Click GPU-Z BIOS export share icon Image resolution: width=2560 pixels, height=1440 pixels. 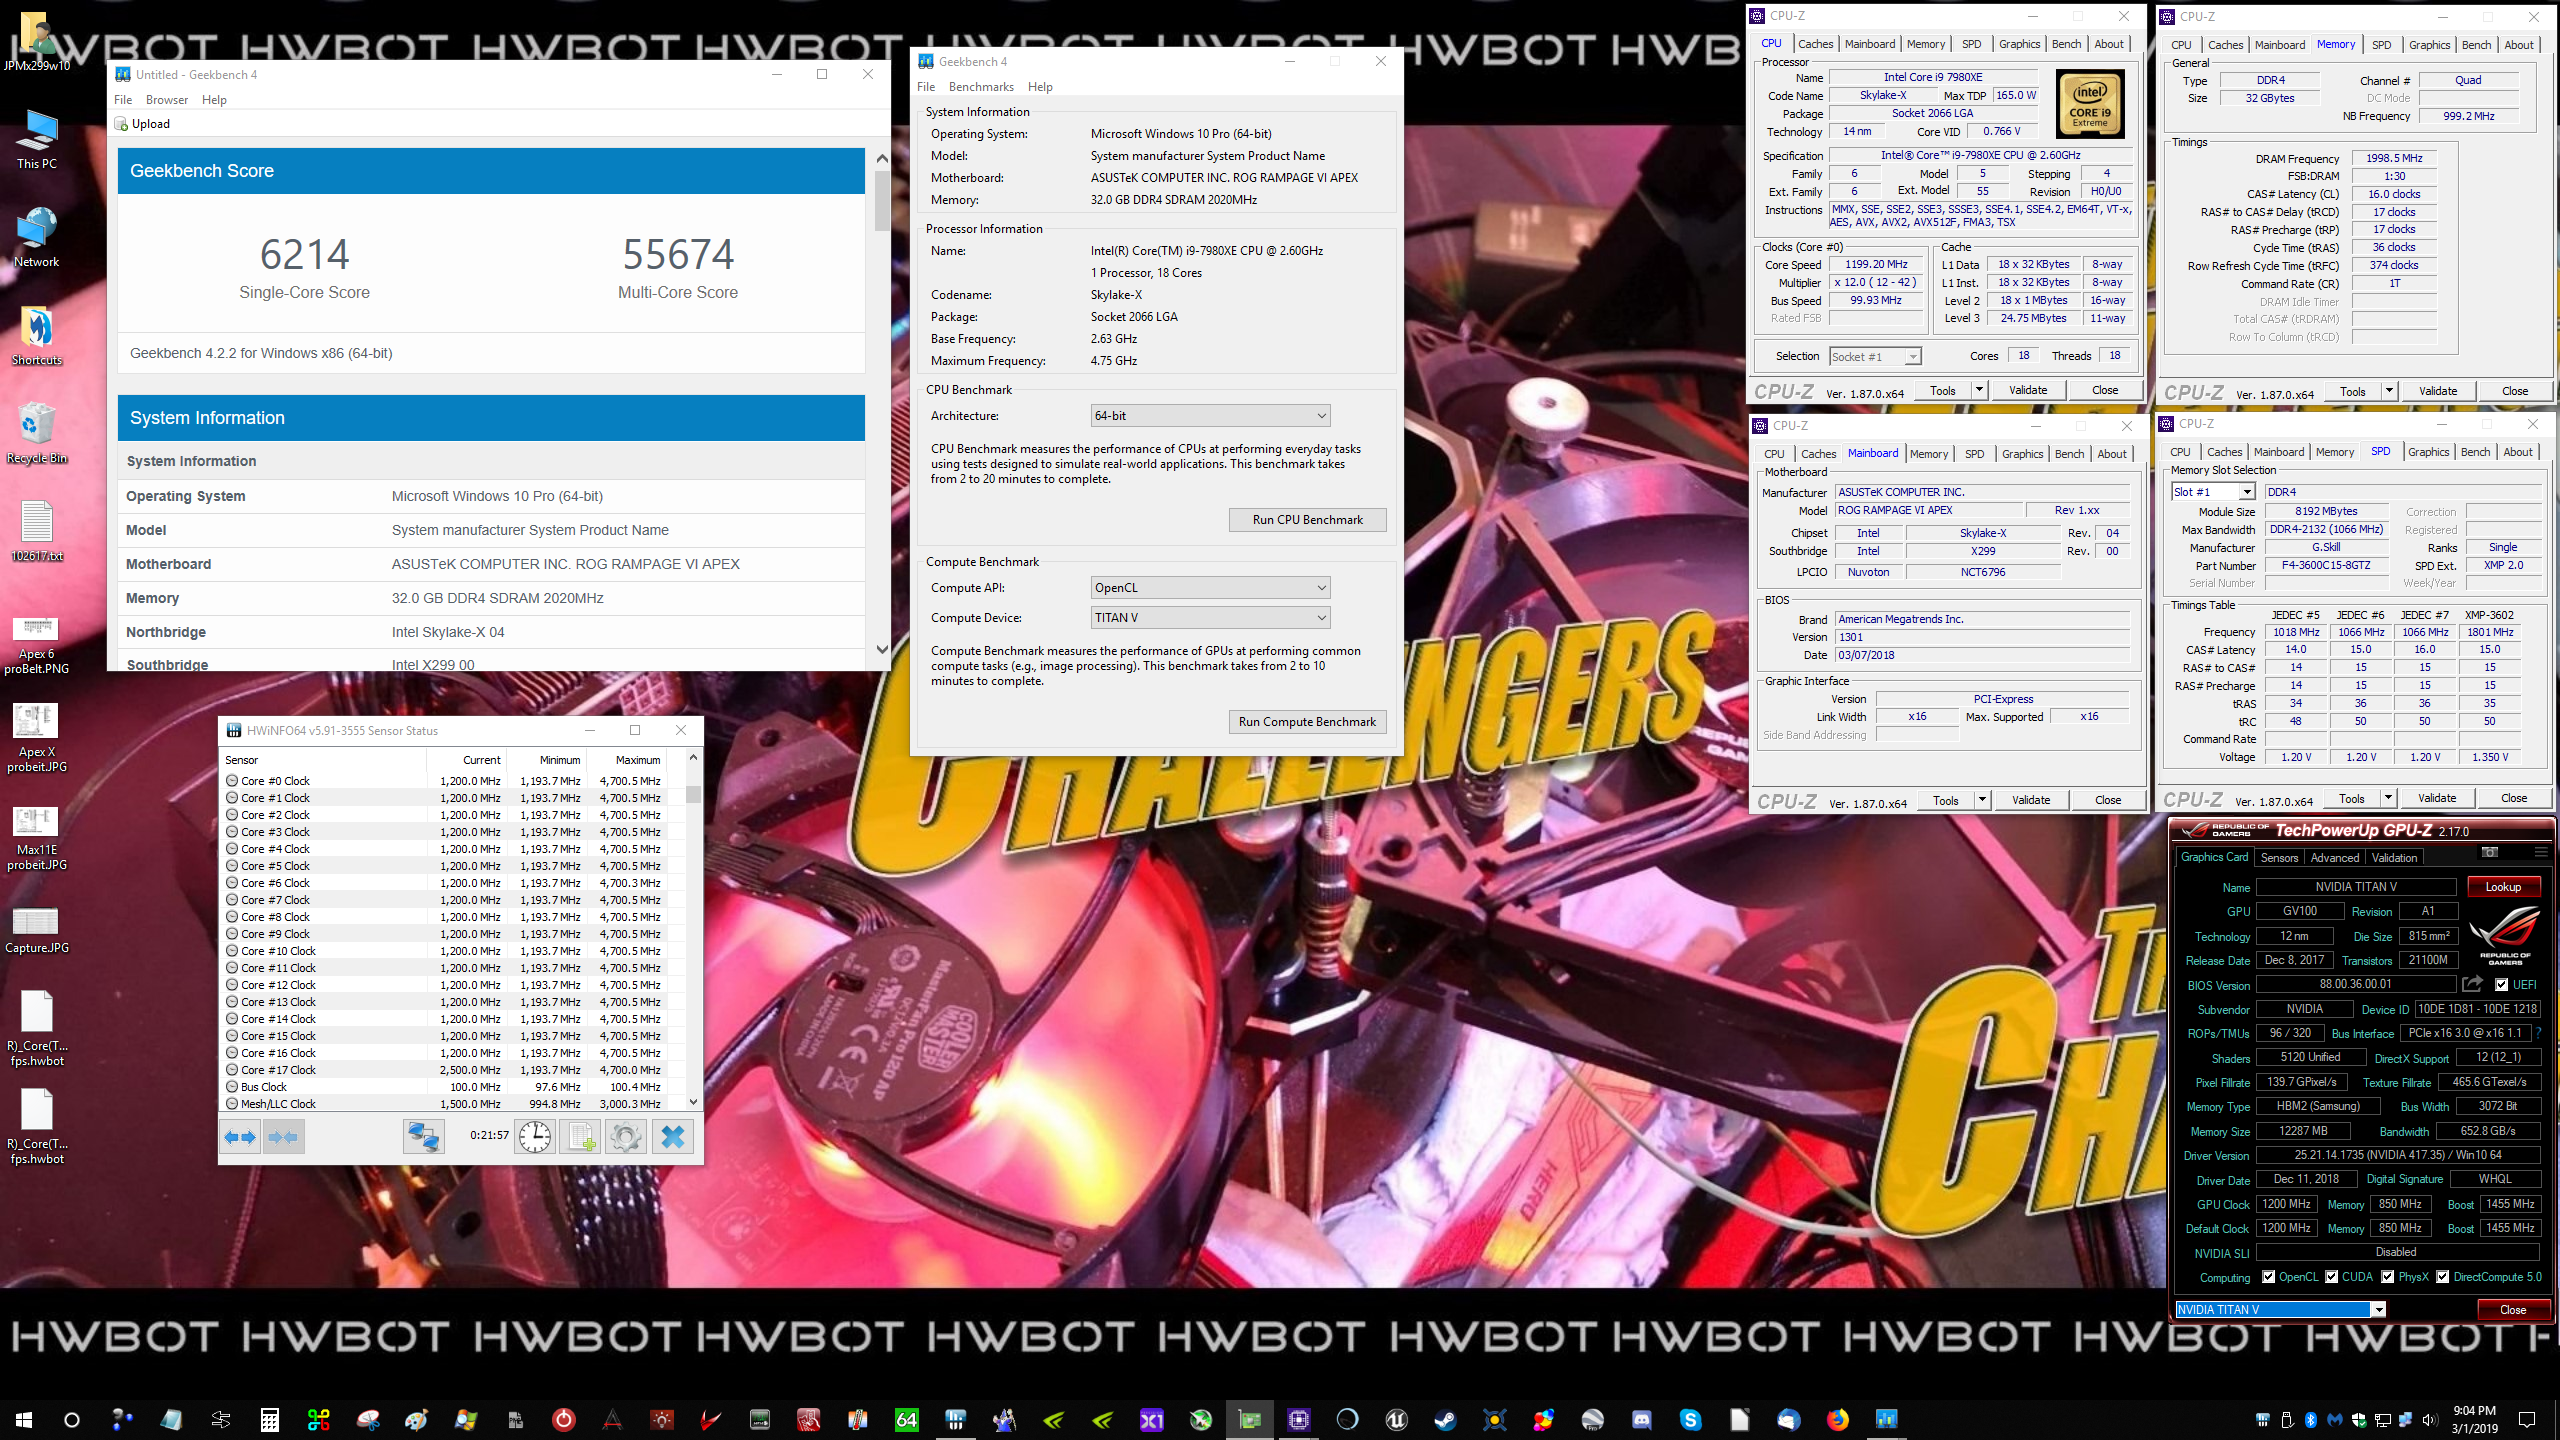click(x=2473, y=984)
